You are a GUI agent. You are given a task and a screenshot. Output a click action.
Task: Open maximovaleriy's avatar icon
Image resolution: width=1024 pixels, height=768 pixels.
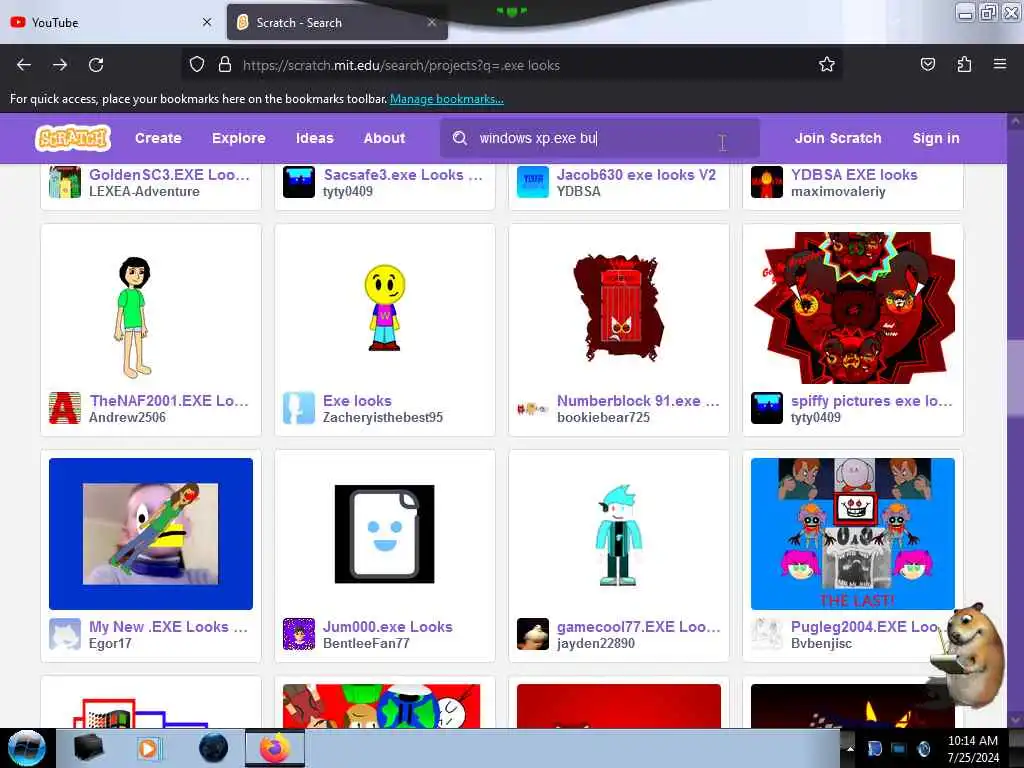(x=767, y=182)
